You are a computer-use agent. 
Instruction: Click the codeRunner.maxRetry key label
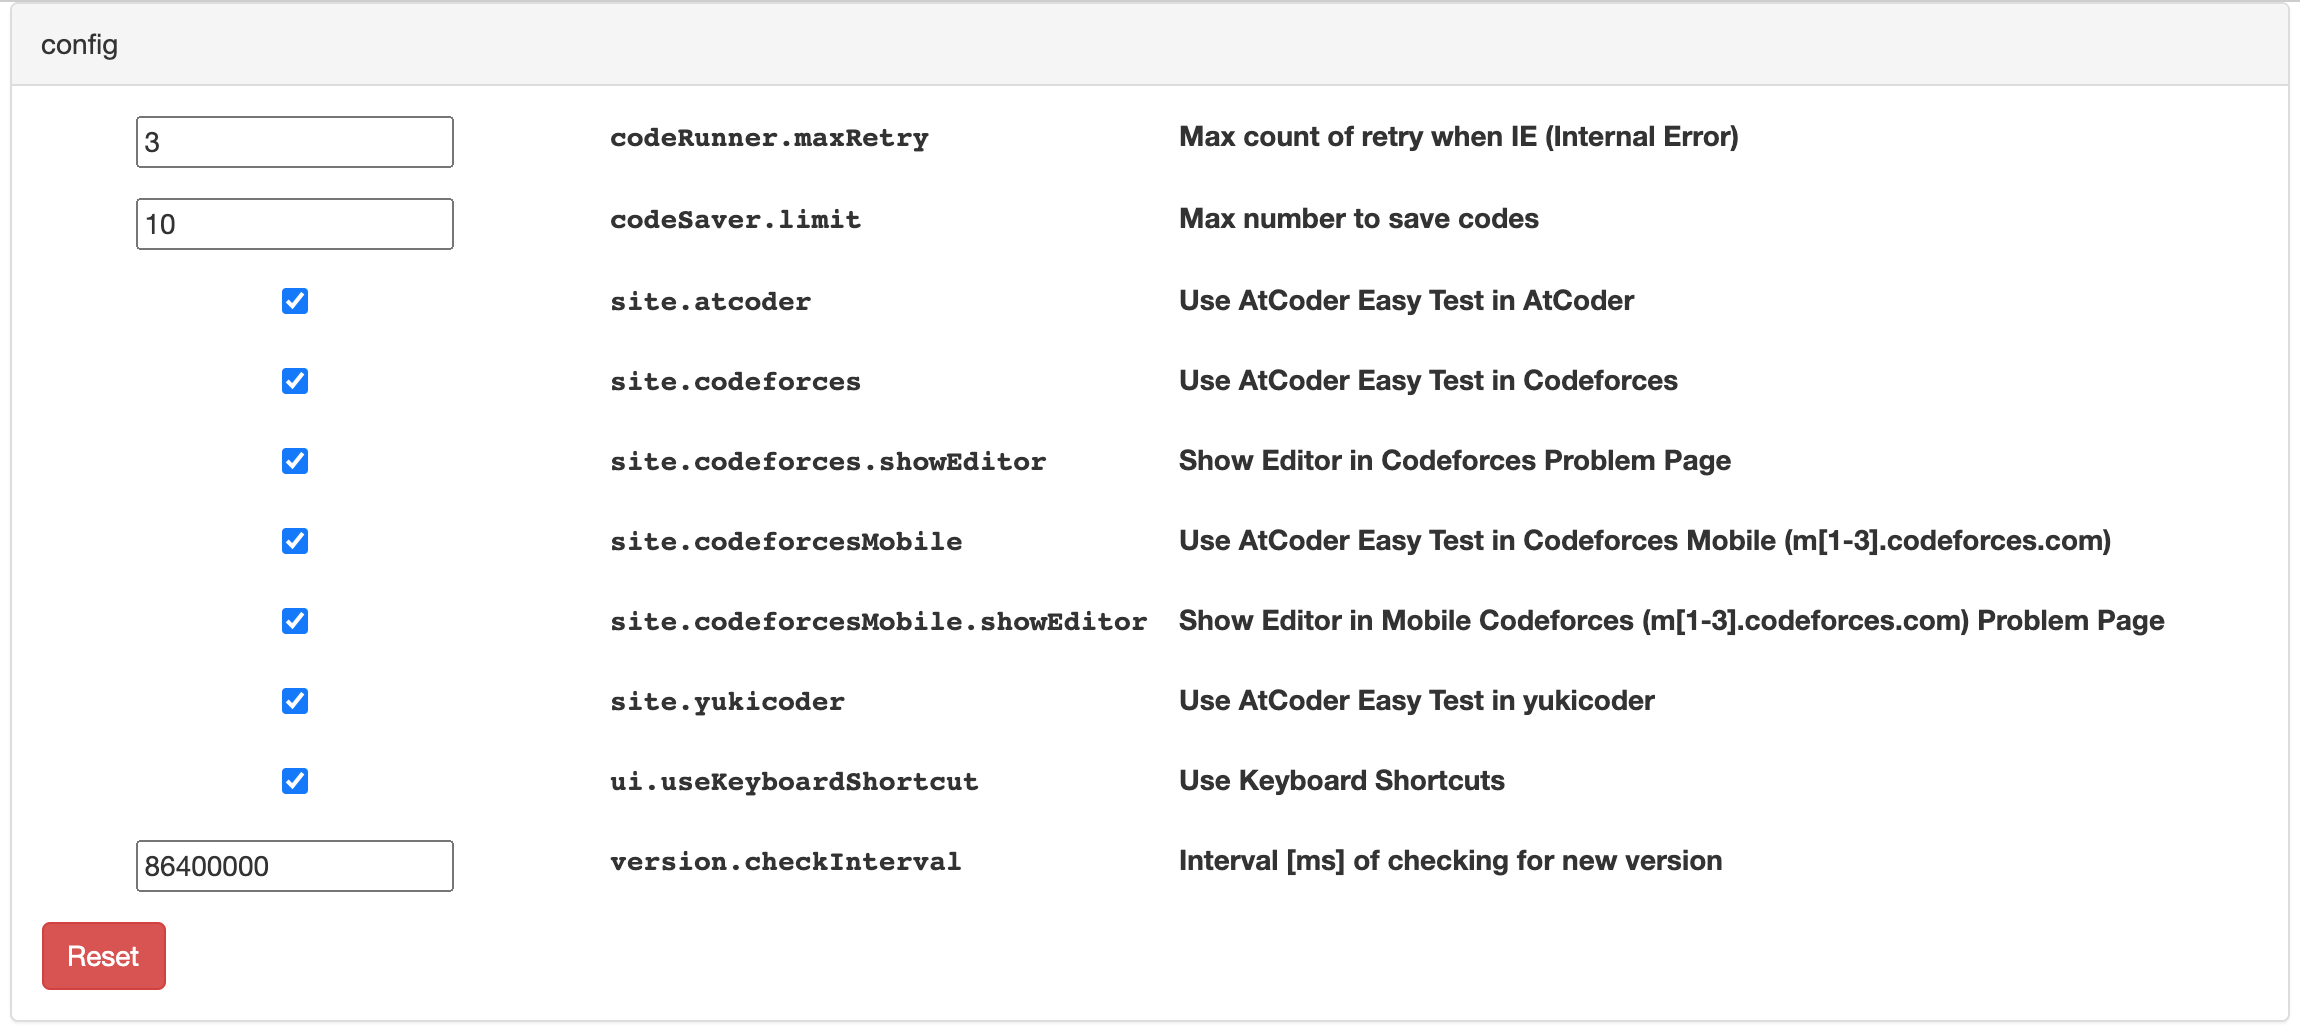point(769,138)
